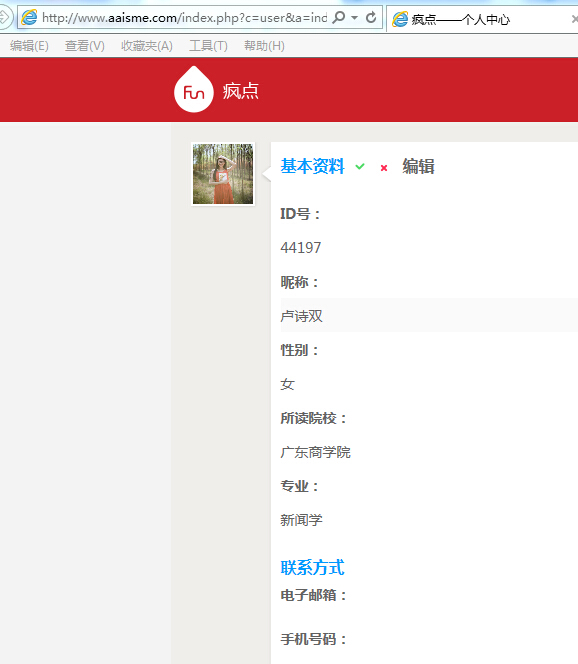This screenshot has height=664, width=578.
Task: Click the school value 广东商学院
Action: [315, 452]
